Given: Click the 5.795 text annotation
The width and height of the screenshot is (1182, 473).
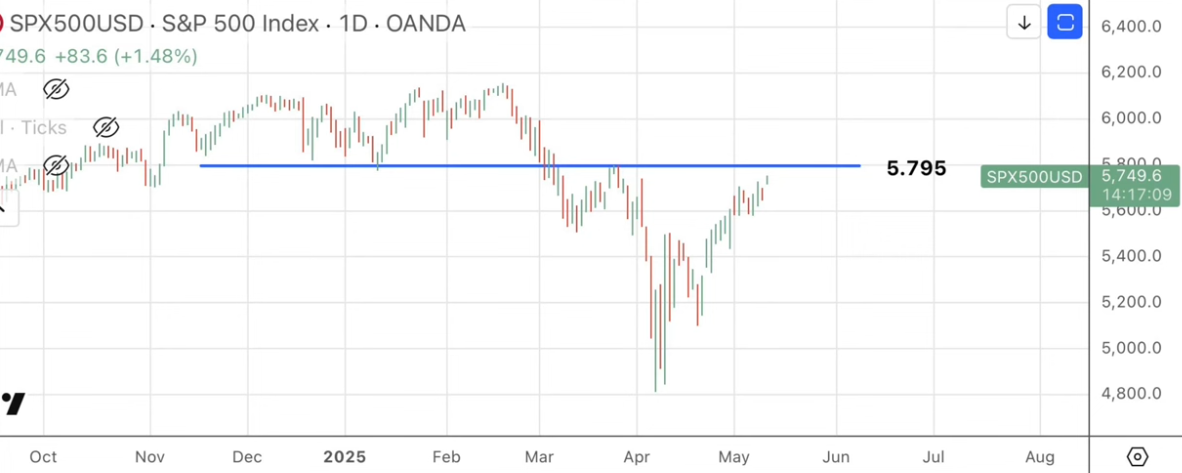Looking at the screenshot, I should (x=916, y=168).
